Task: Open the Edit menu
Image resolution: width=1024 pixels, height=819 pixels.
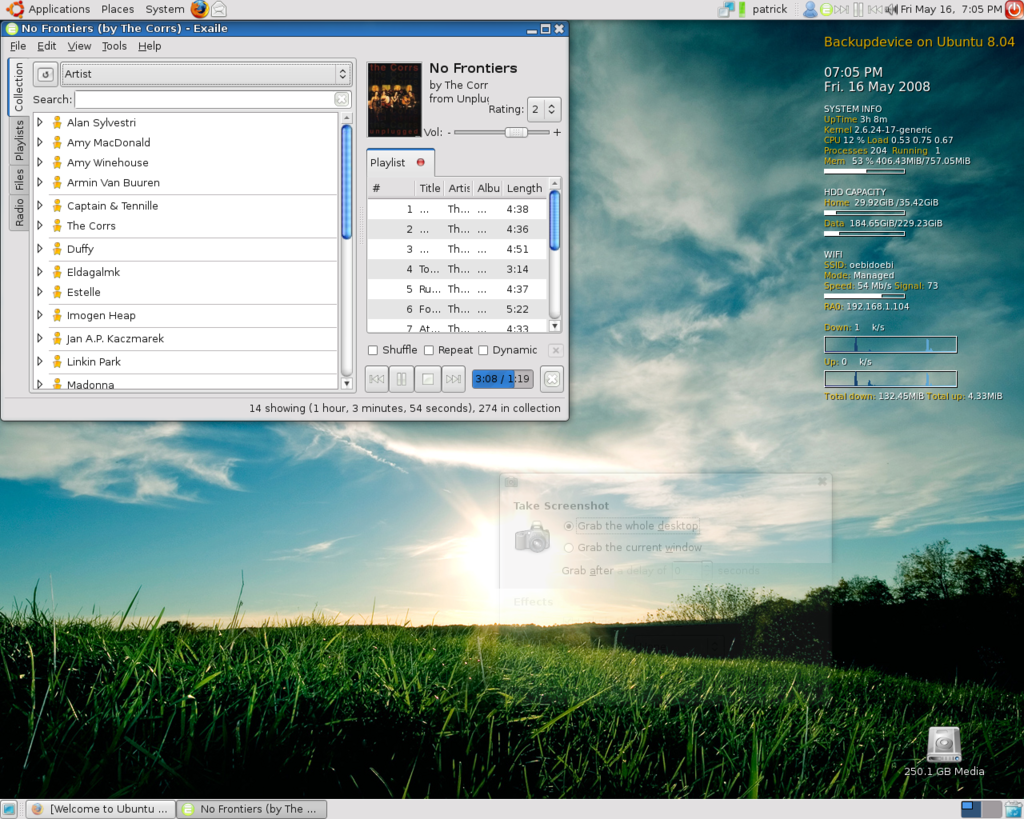Action: pyautogui.click(x=46, y=46)
